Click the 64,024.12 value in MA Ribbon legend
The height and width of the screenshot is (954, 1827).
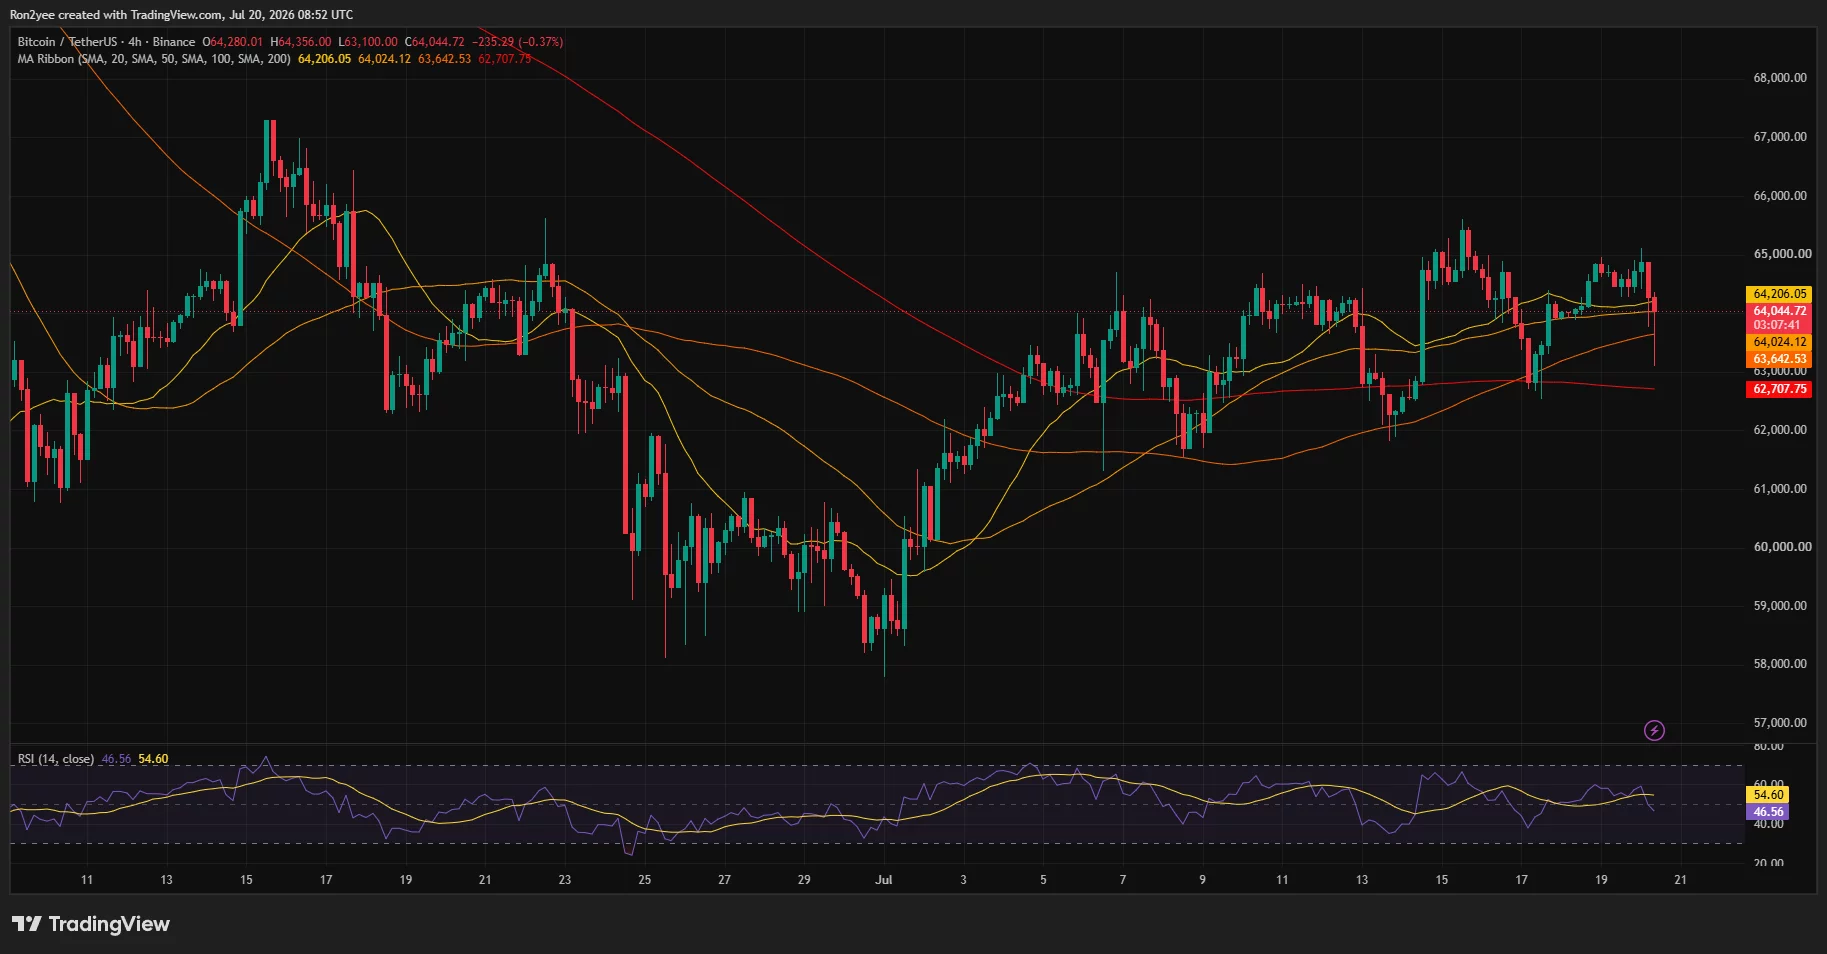click(x=385, y=59)
